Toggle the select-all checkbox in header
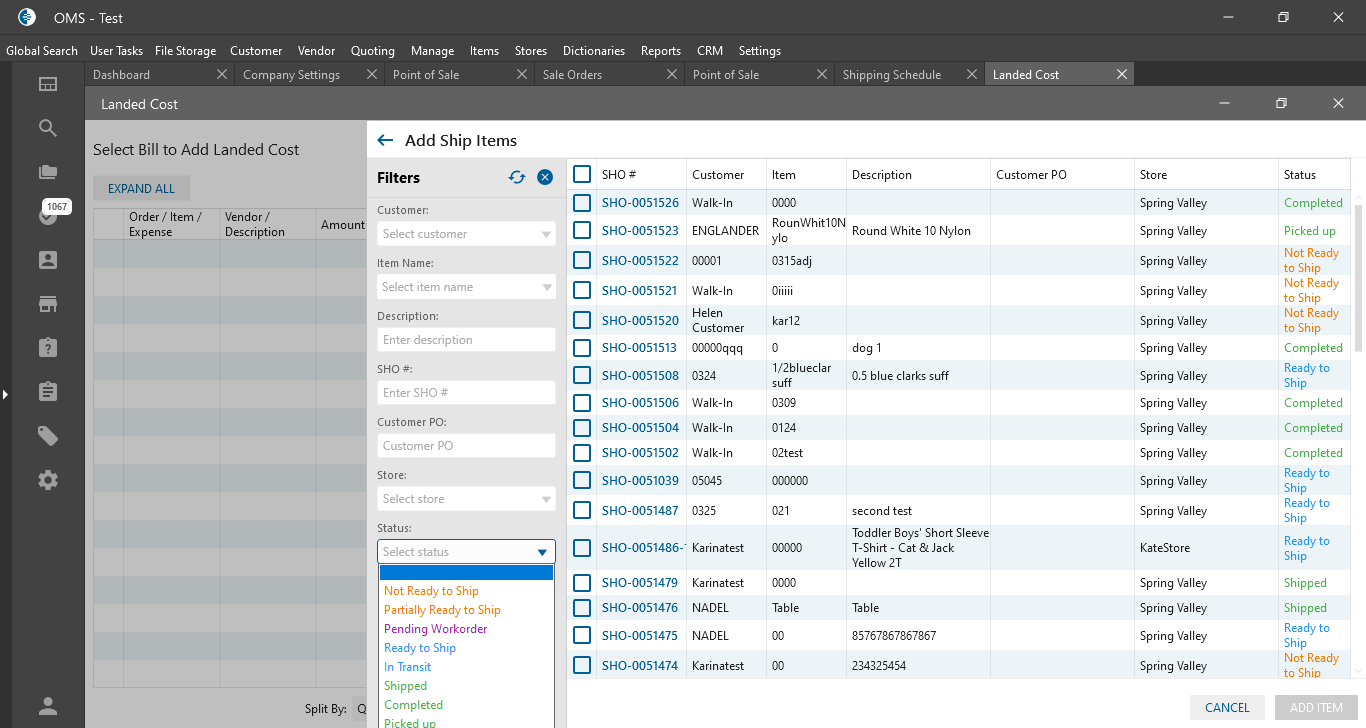This screenshot has height=728, width=1366. [582, 174]
